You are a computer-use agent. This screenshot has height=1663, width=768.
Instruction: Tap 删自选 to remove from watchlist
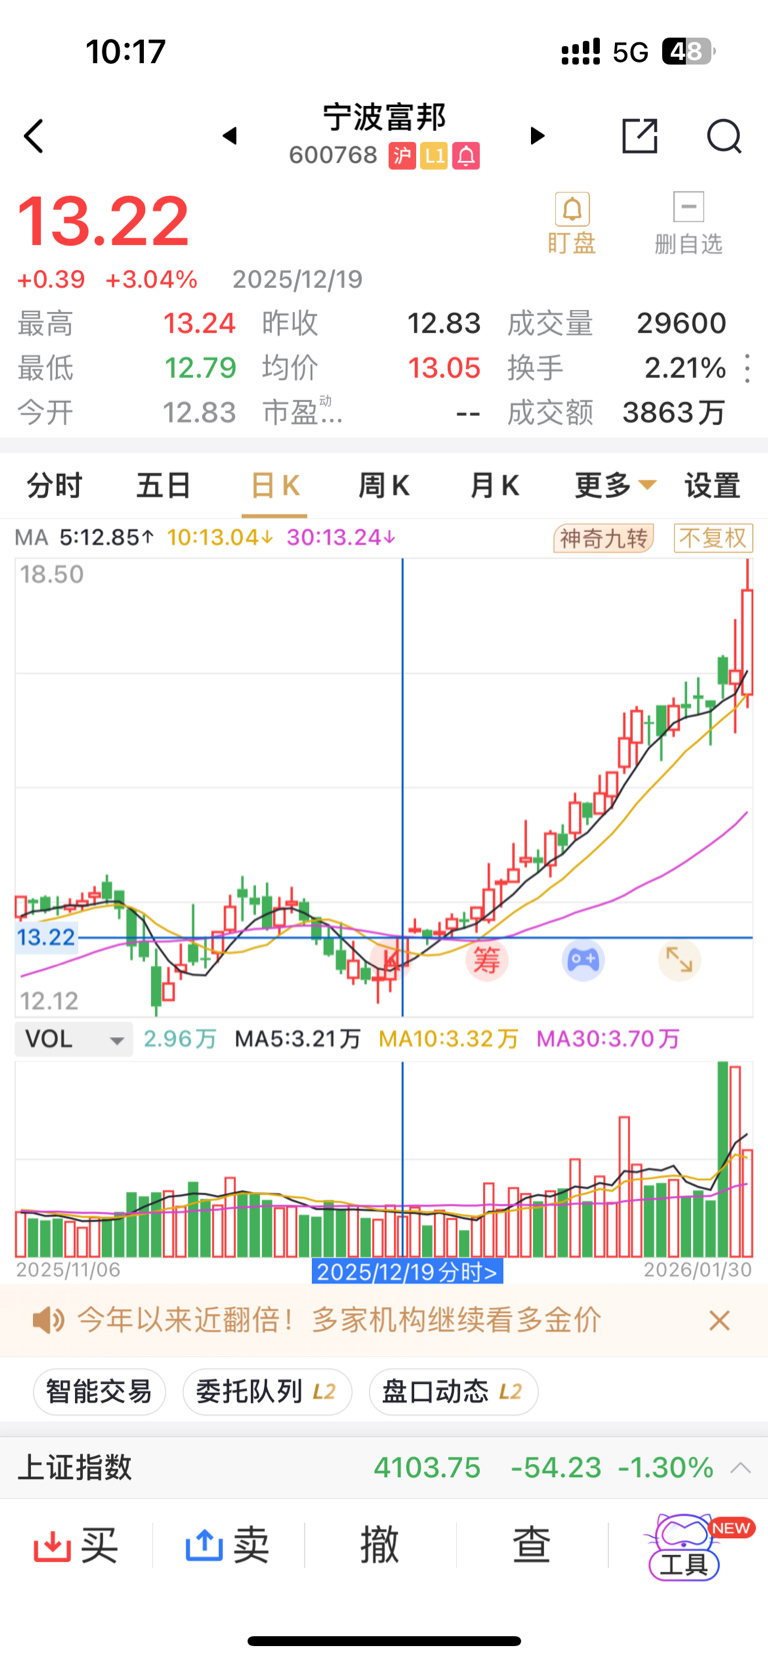pyautogui.click(x=688, y=224)
